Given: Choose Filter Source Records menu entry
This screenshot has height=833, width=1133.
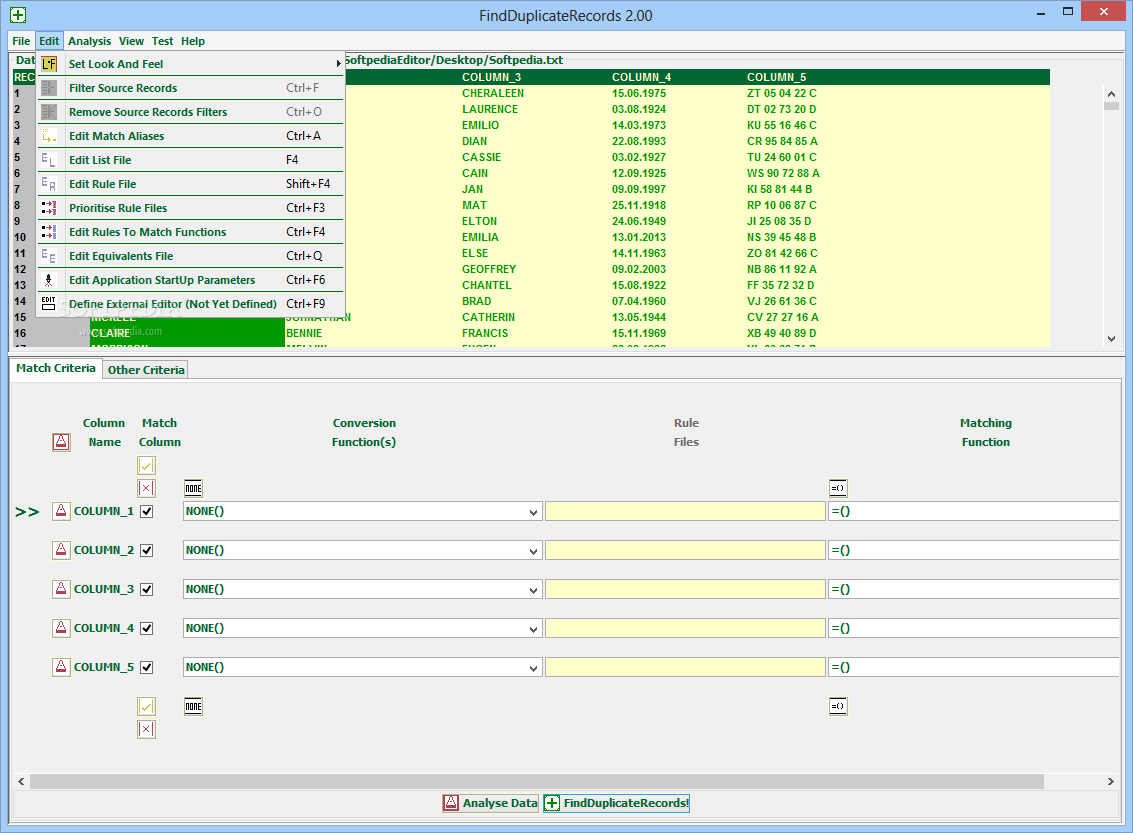Looking at the screenshot, I should [x=191, y=88].
